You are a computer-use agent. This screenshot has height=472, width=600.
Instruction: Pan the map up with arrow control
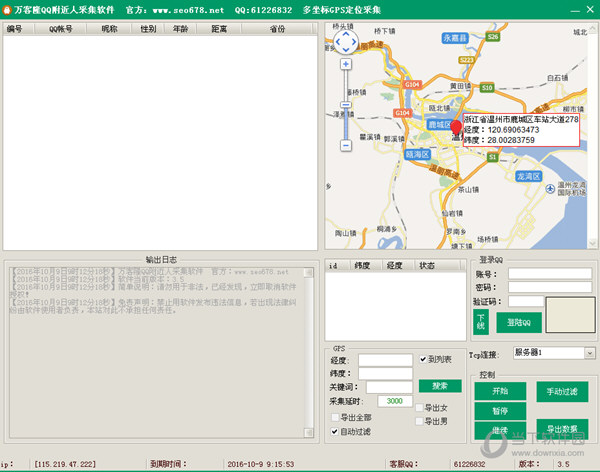(345, 33)
